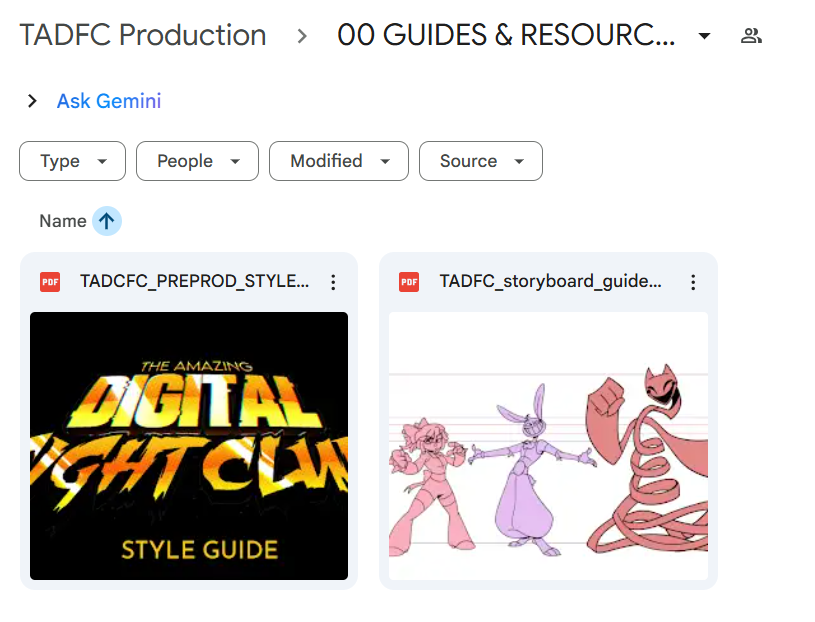Open three-dot options for the storyboard guide
815x622 pixels.
click(693, 281)
